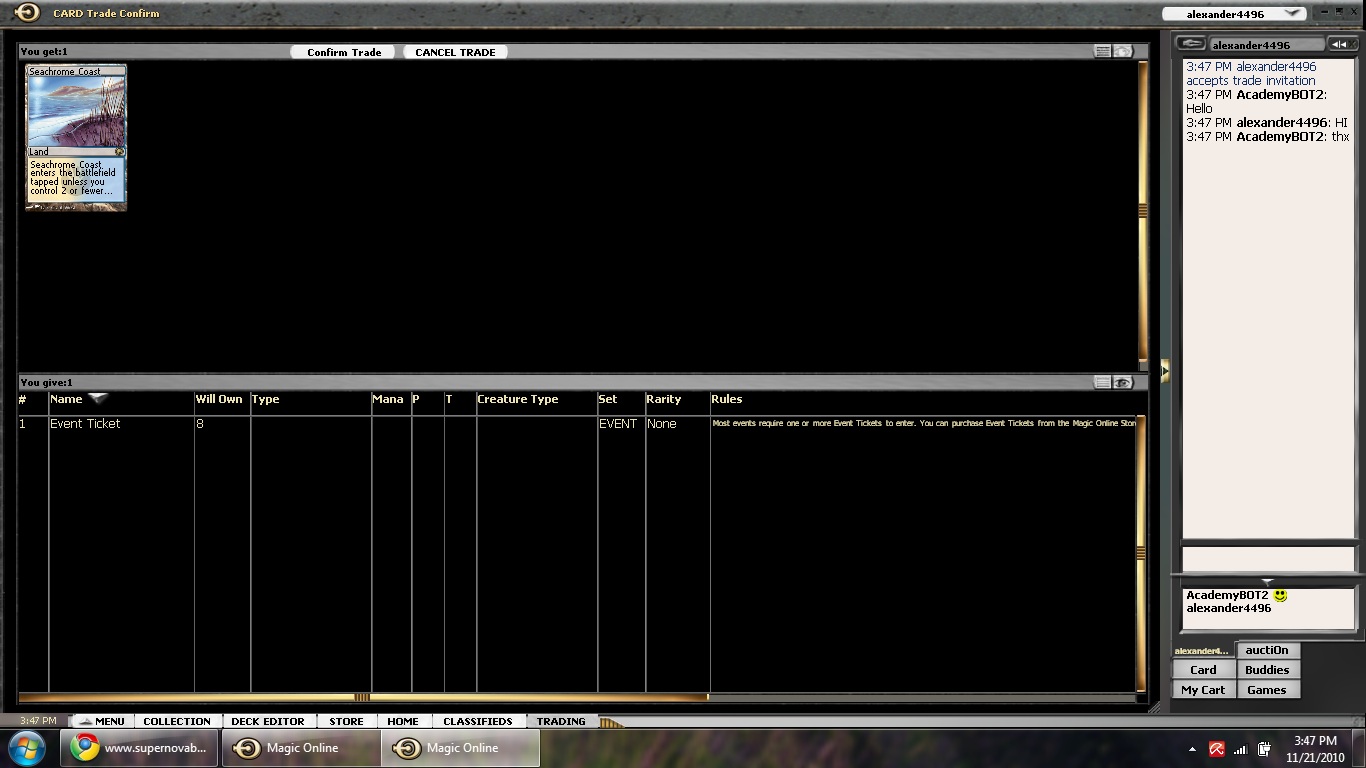Image resolution: width=1366 pixels, height=768 pixels.
Task: Expand the MENU arrow in bottom bar
Action: [x=85, y=721]
